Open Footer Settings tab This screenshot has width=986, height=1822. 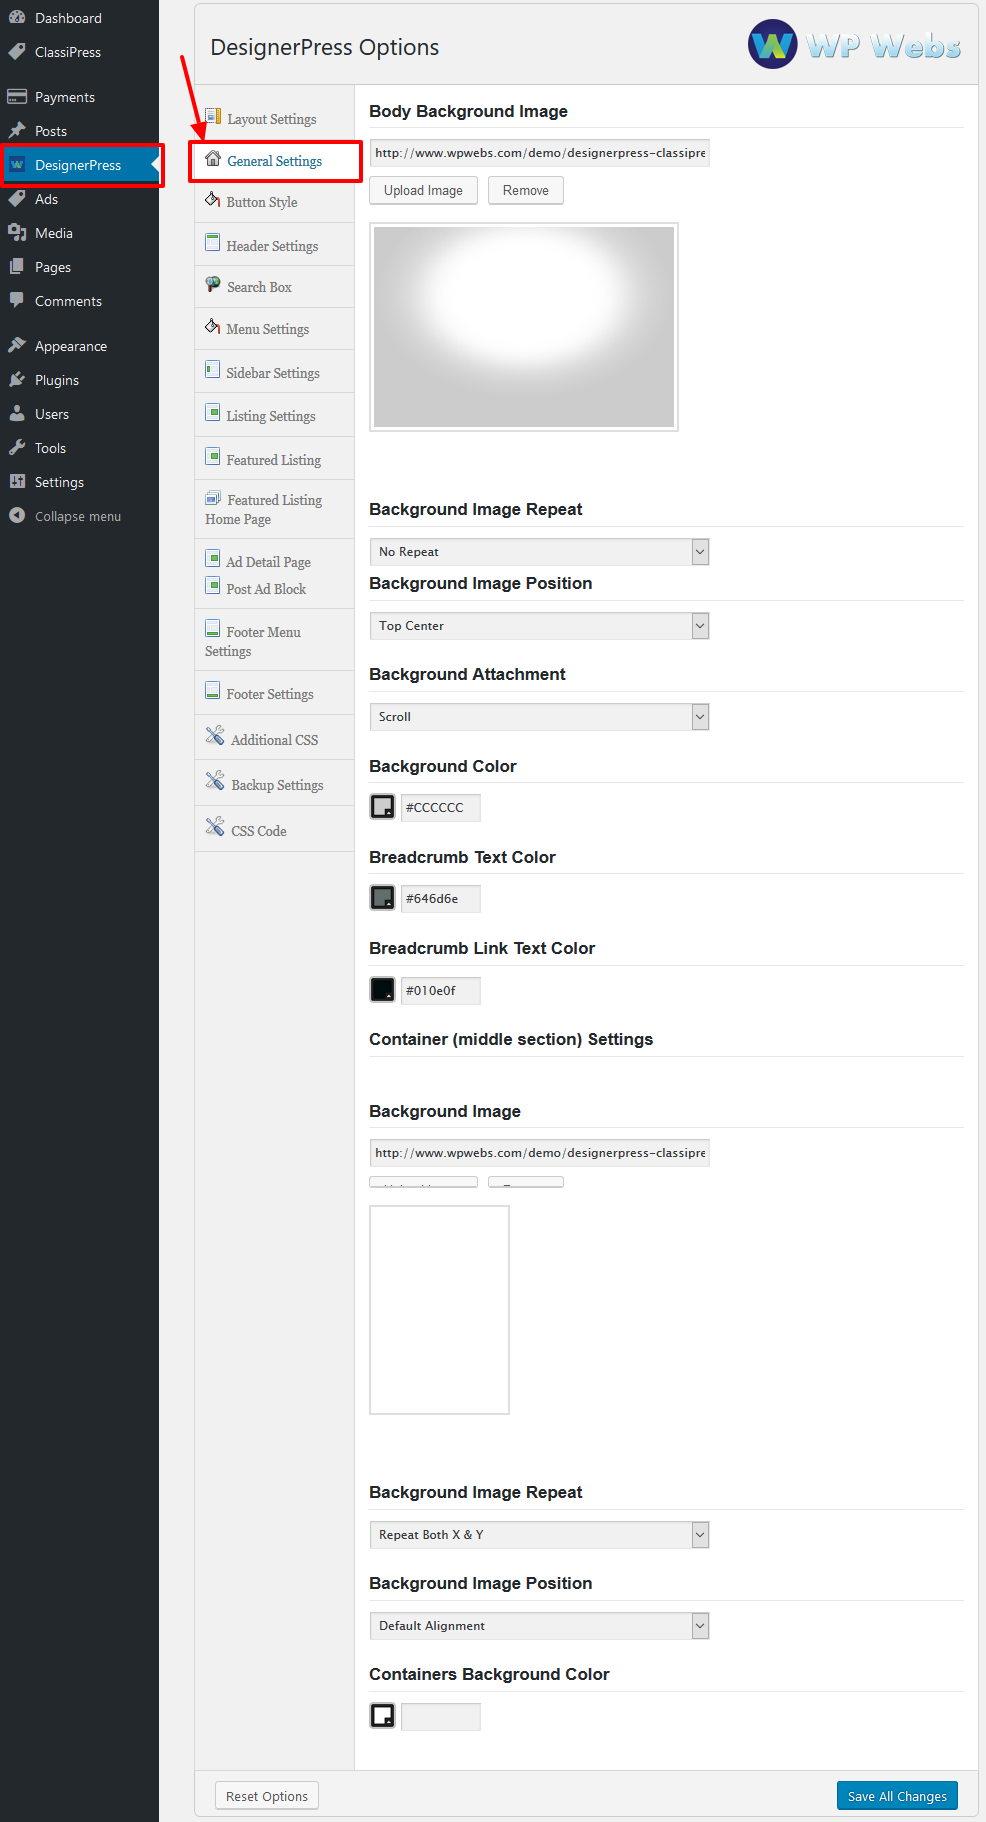pyautogui.click(x=274, y=693)
